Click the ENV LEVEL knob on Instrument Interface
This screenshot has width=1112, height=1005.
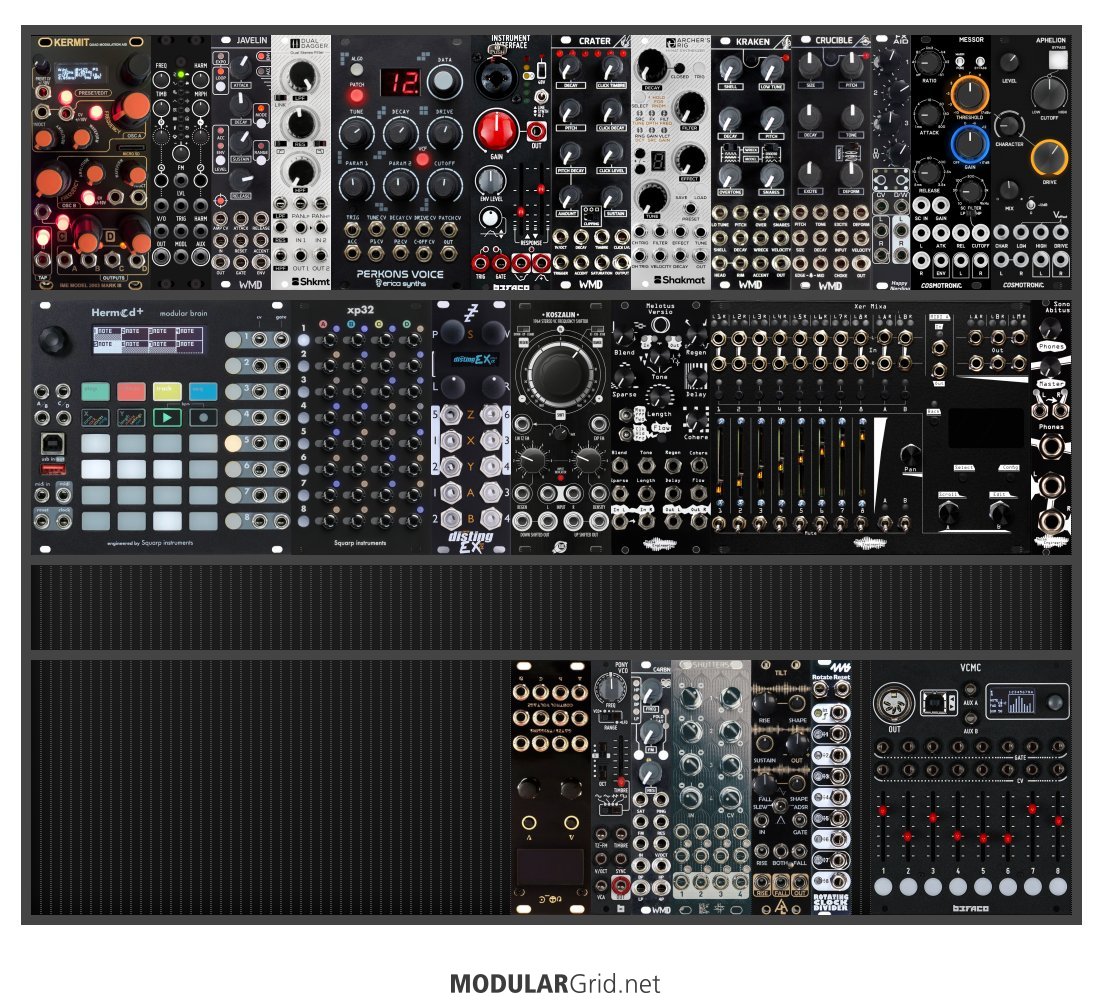coord(490,181)
